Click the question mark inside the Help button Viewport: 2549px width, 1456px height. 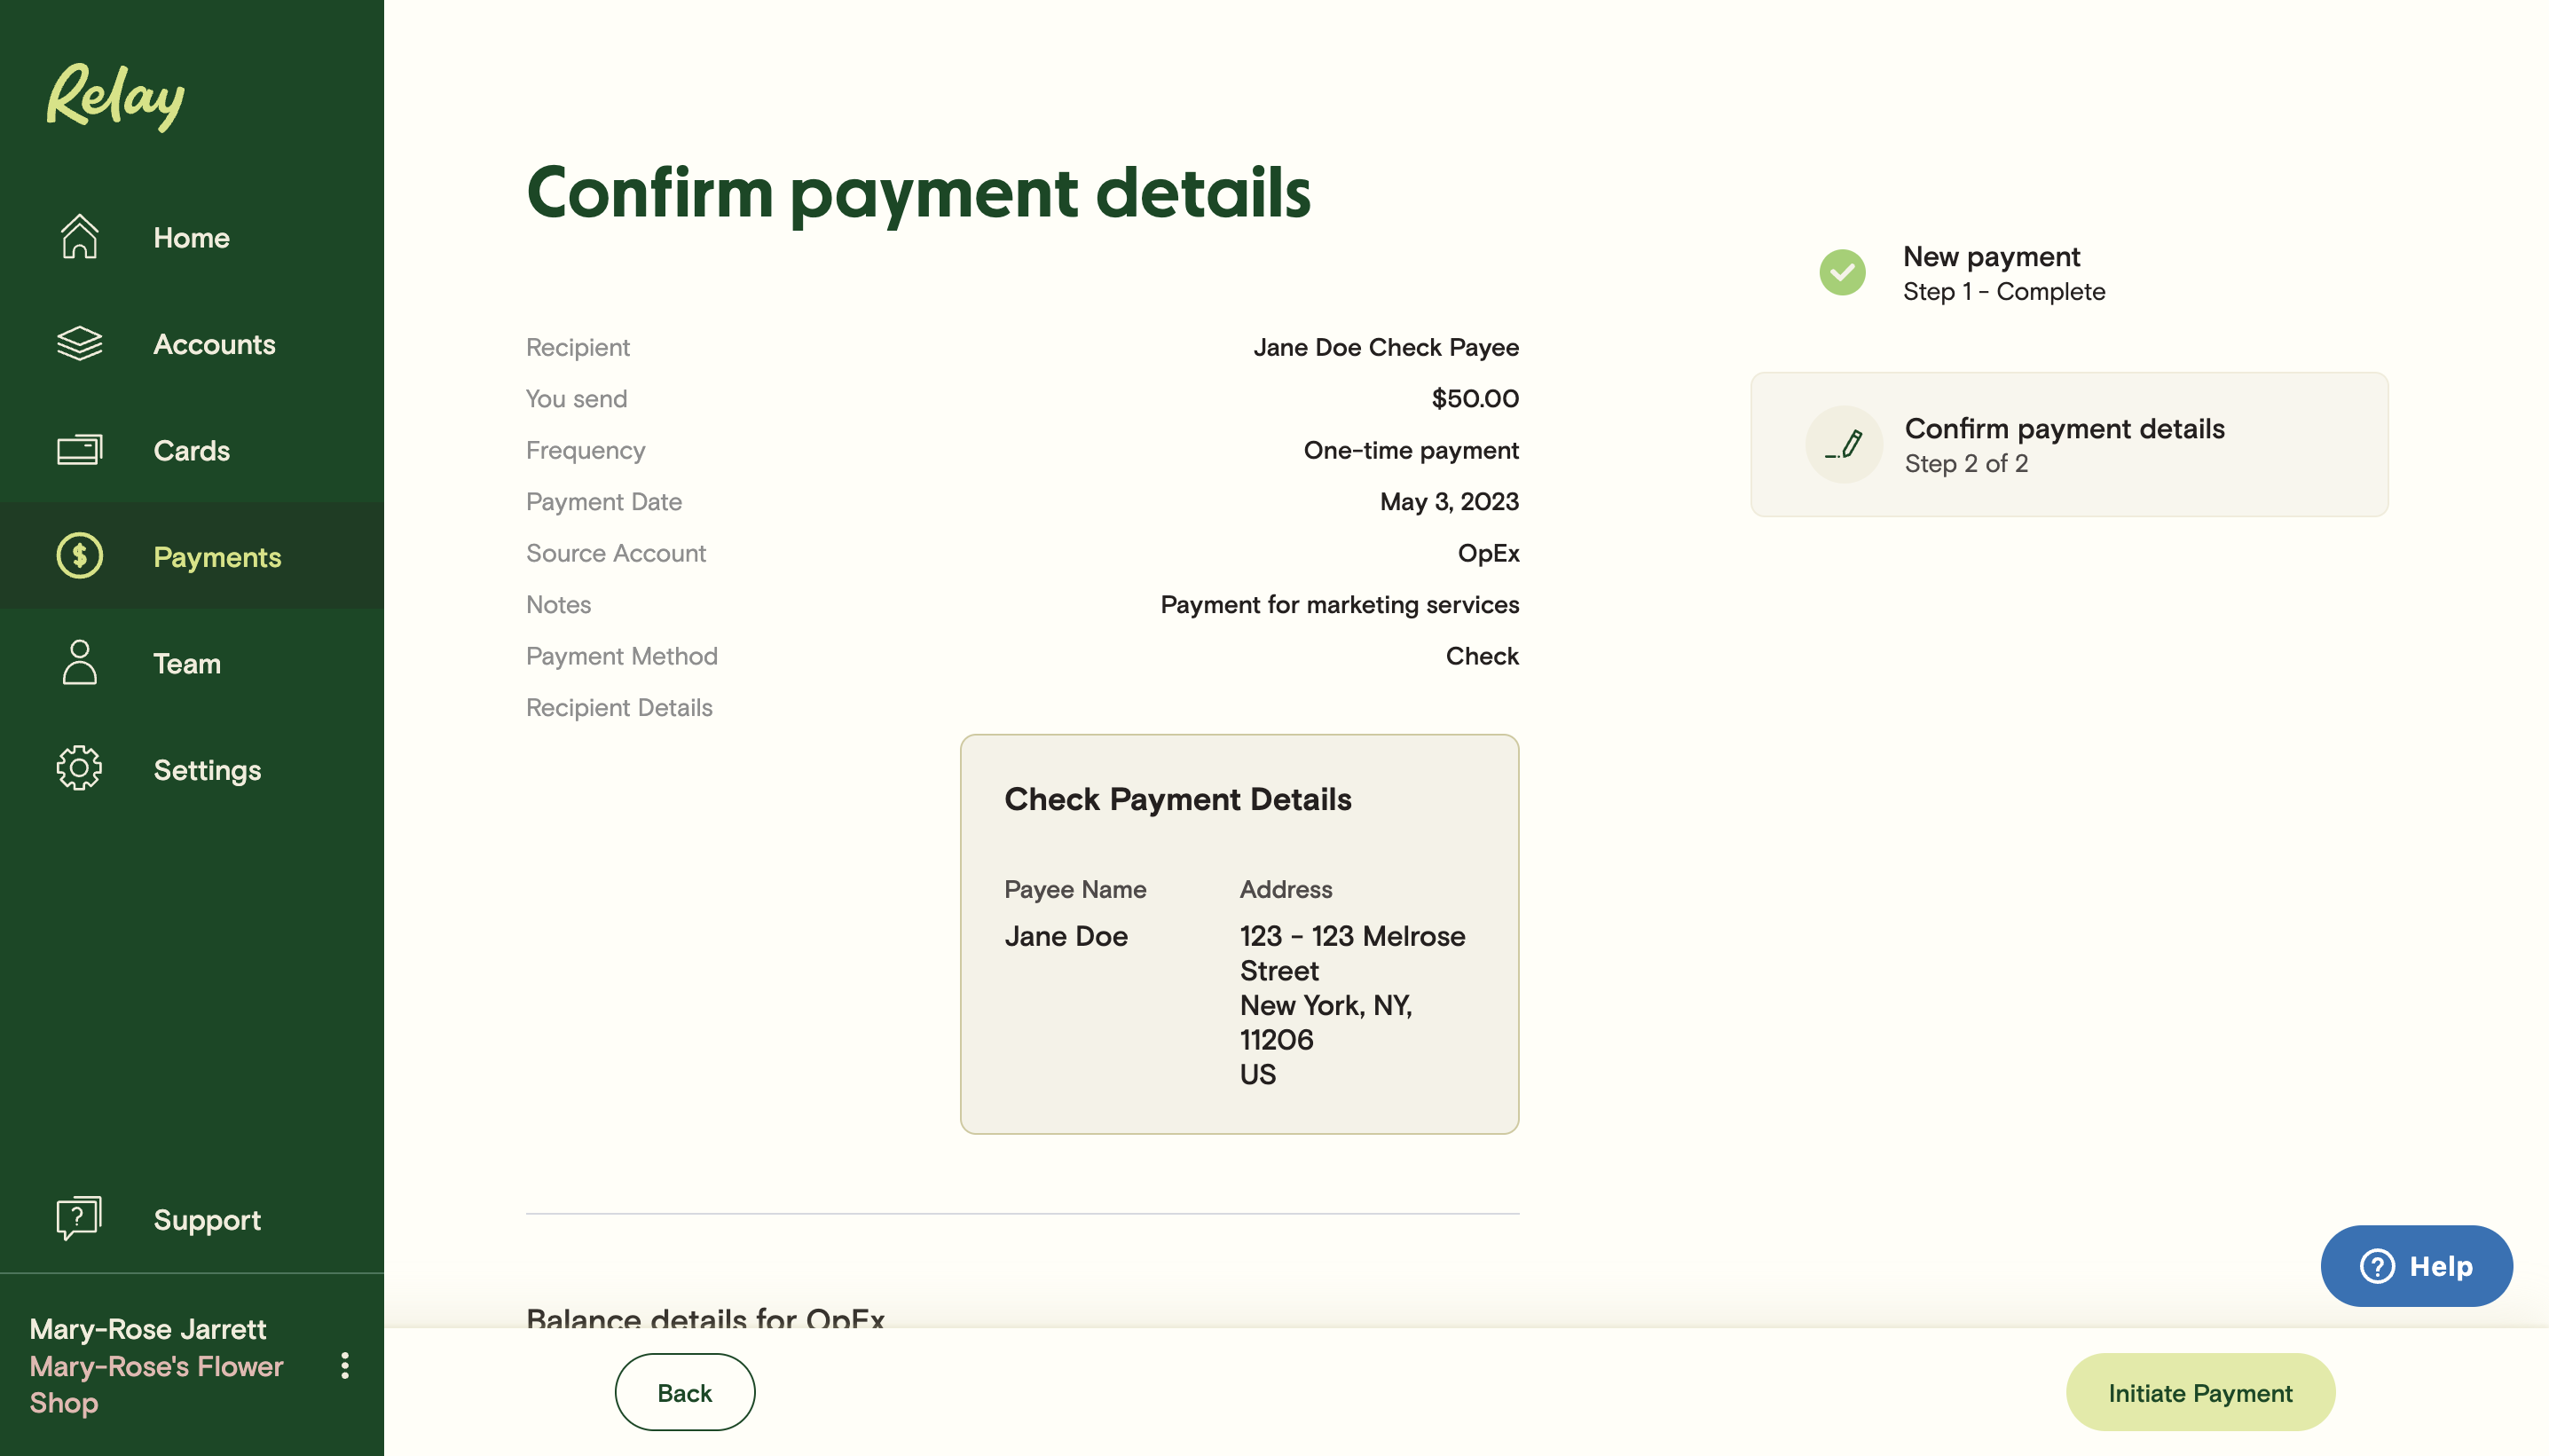pos(2377,1266)
